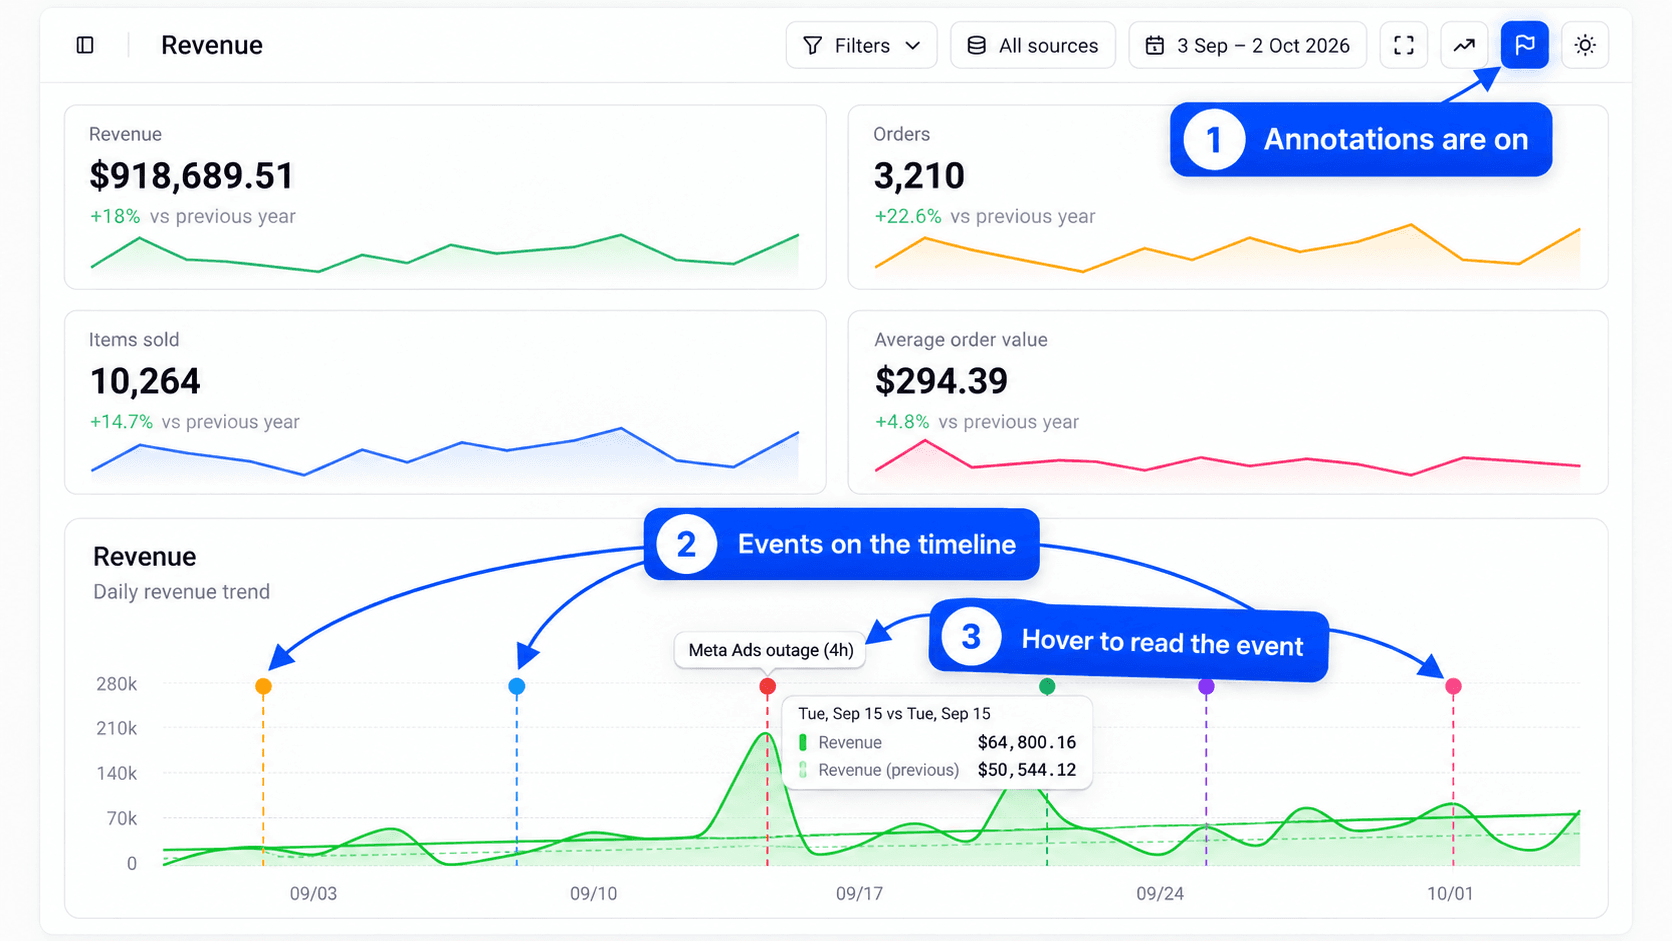Select the pink timeline event marker
The width and height of the screenshot is (1672, 941).
1453,686
